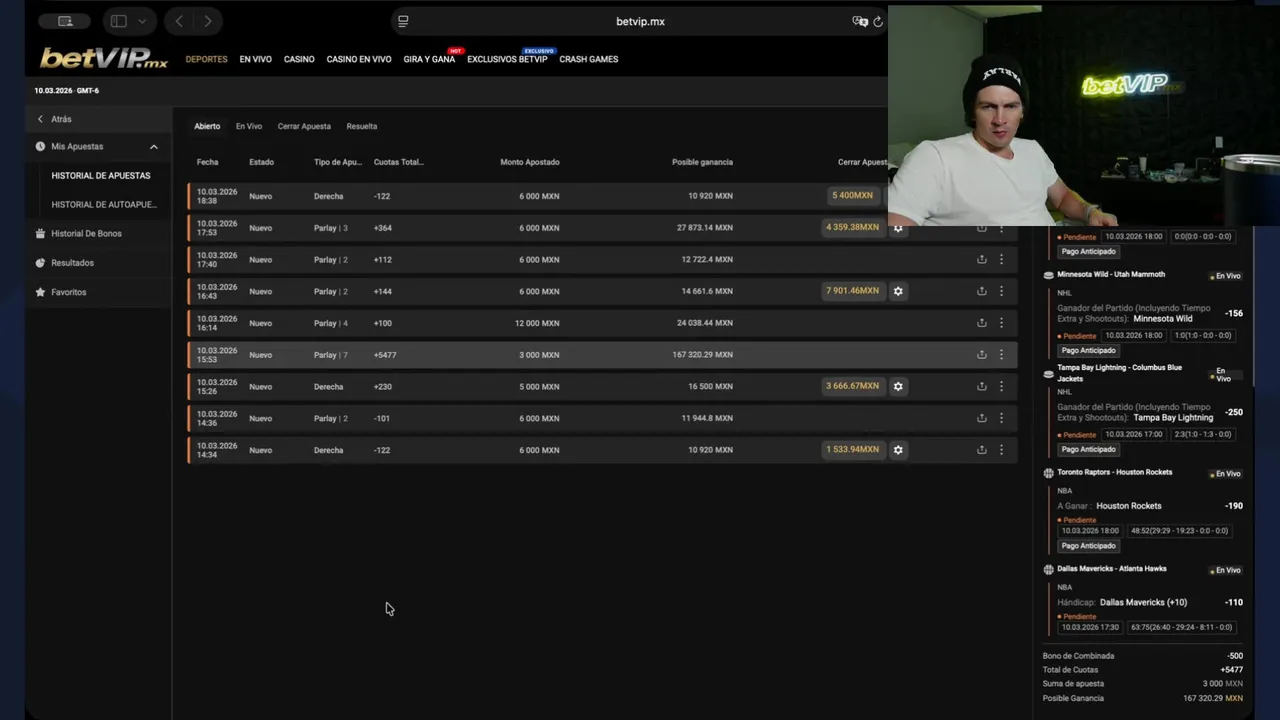Open Historial De Bonos
Viewport: 1280px width, 720px height.
[86, 234]
